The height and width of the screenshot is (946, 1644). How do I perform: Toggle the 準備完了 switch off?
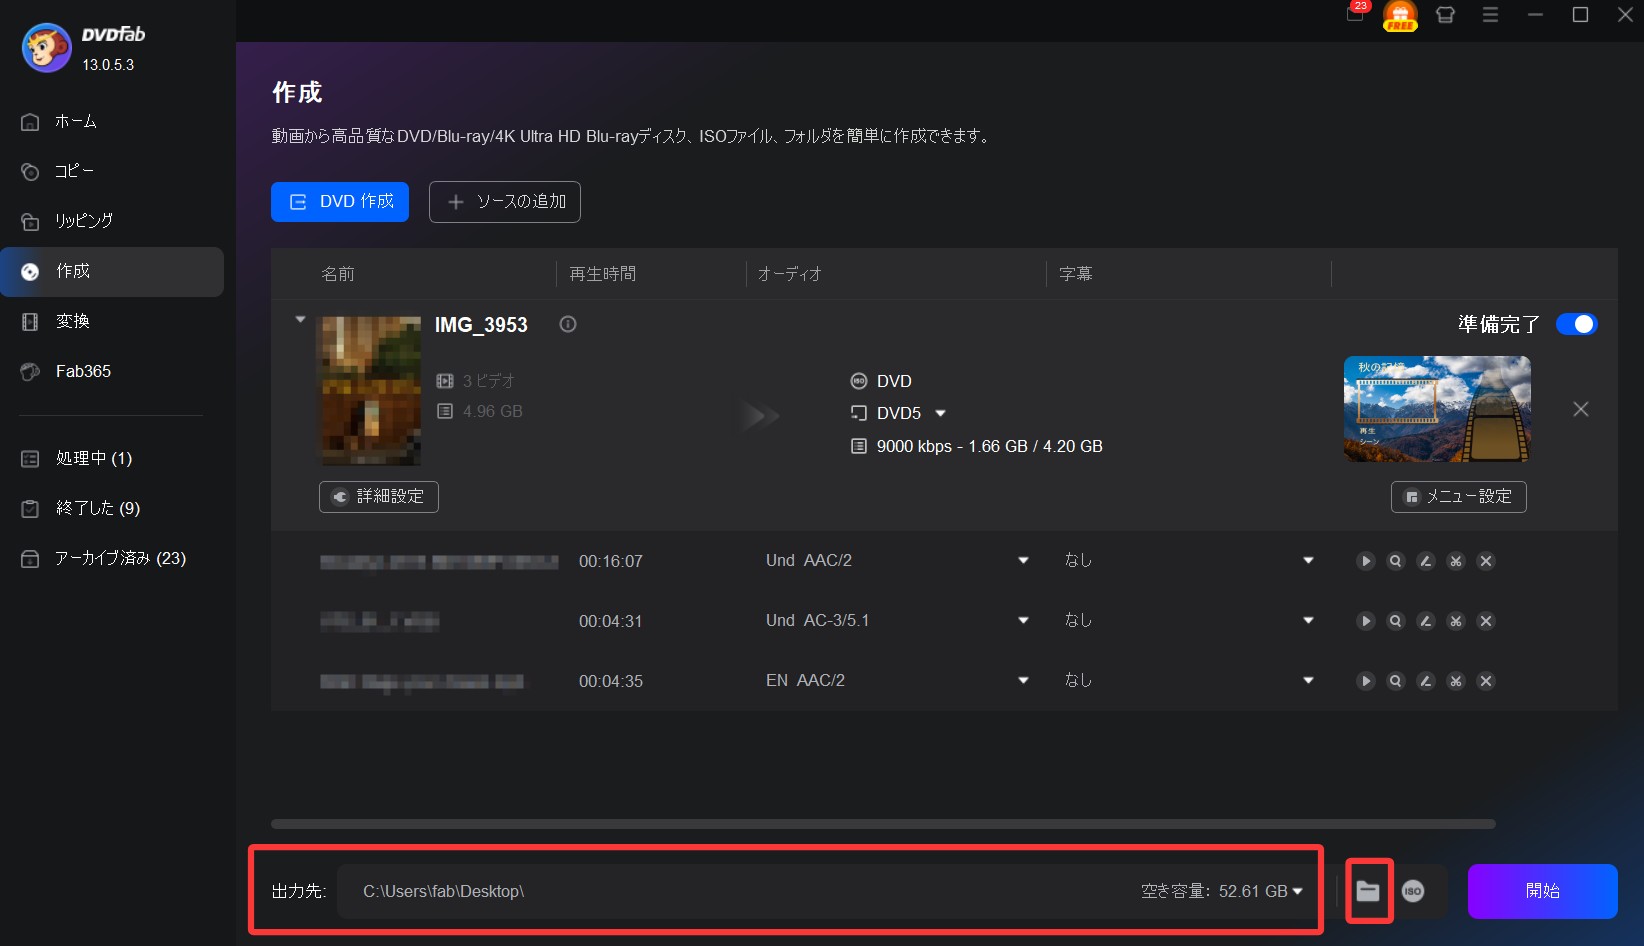click(1576, 324)
